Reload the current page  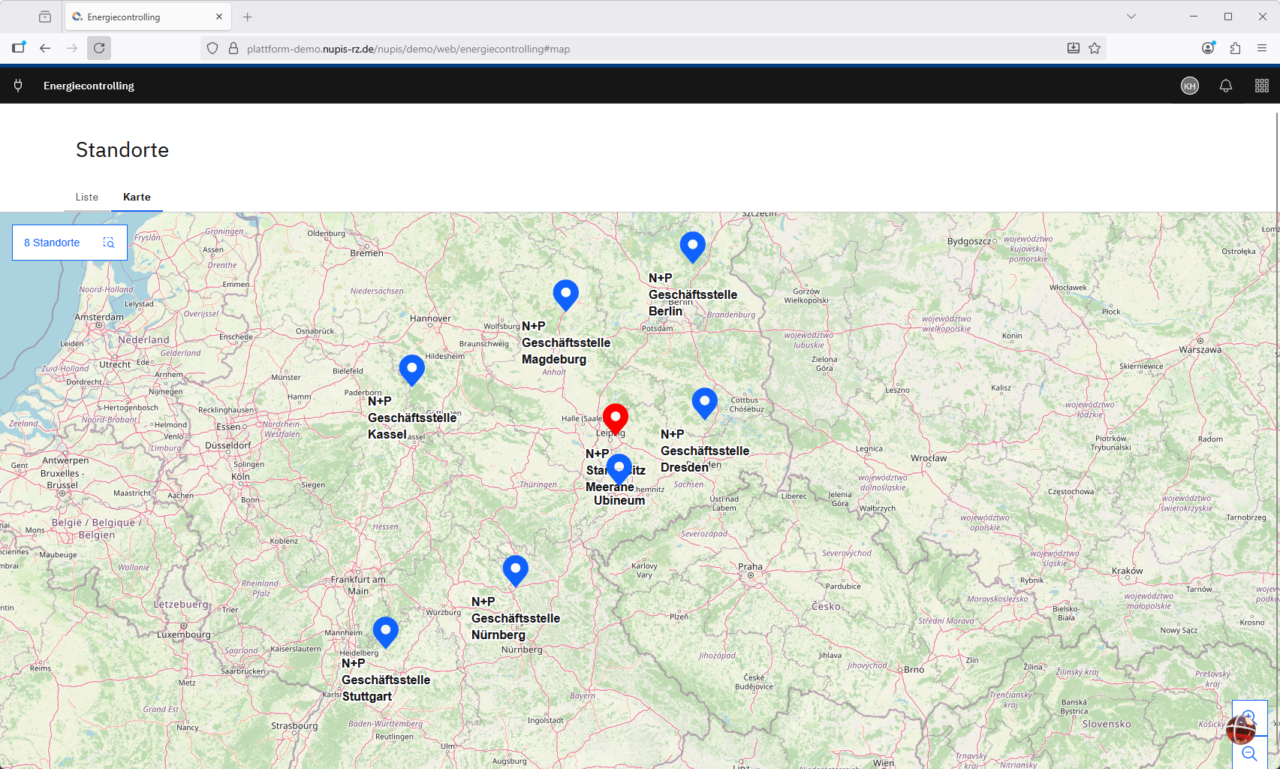pyautogui.click(x=99, y=48)
